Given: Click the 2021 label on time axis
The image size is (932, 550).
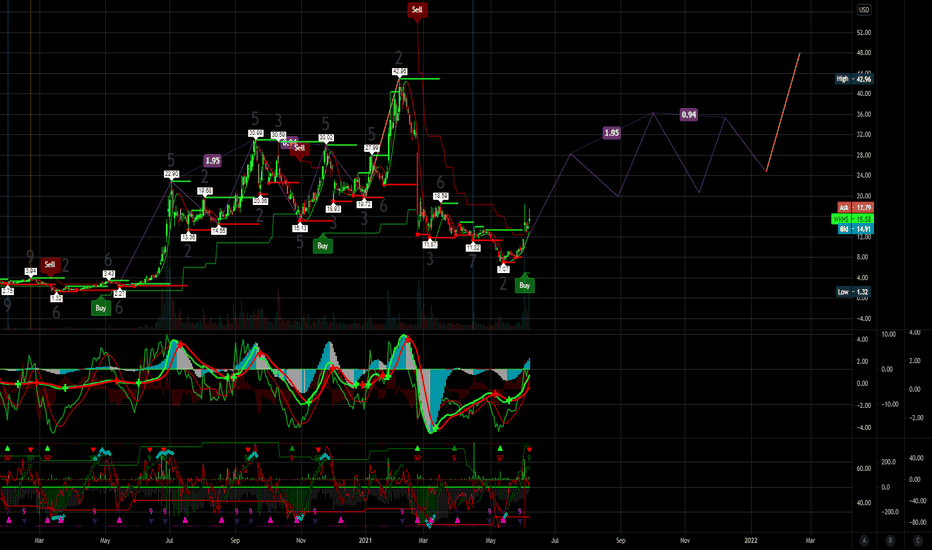Looking at the screenshot, I should pyautogui.click(x=365, y=540).
